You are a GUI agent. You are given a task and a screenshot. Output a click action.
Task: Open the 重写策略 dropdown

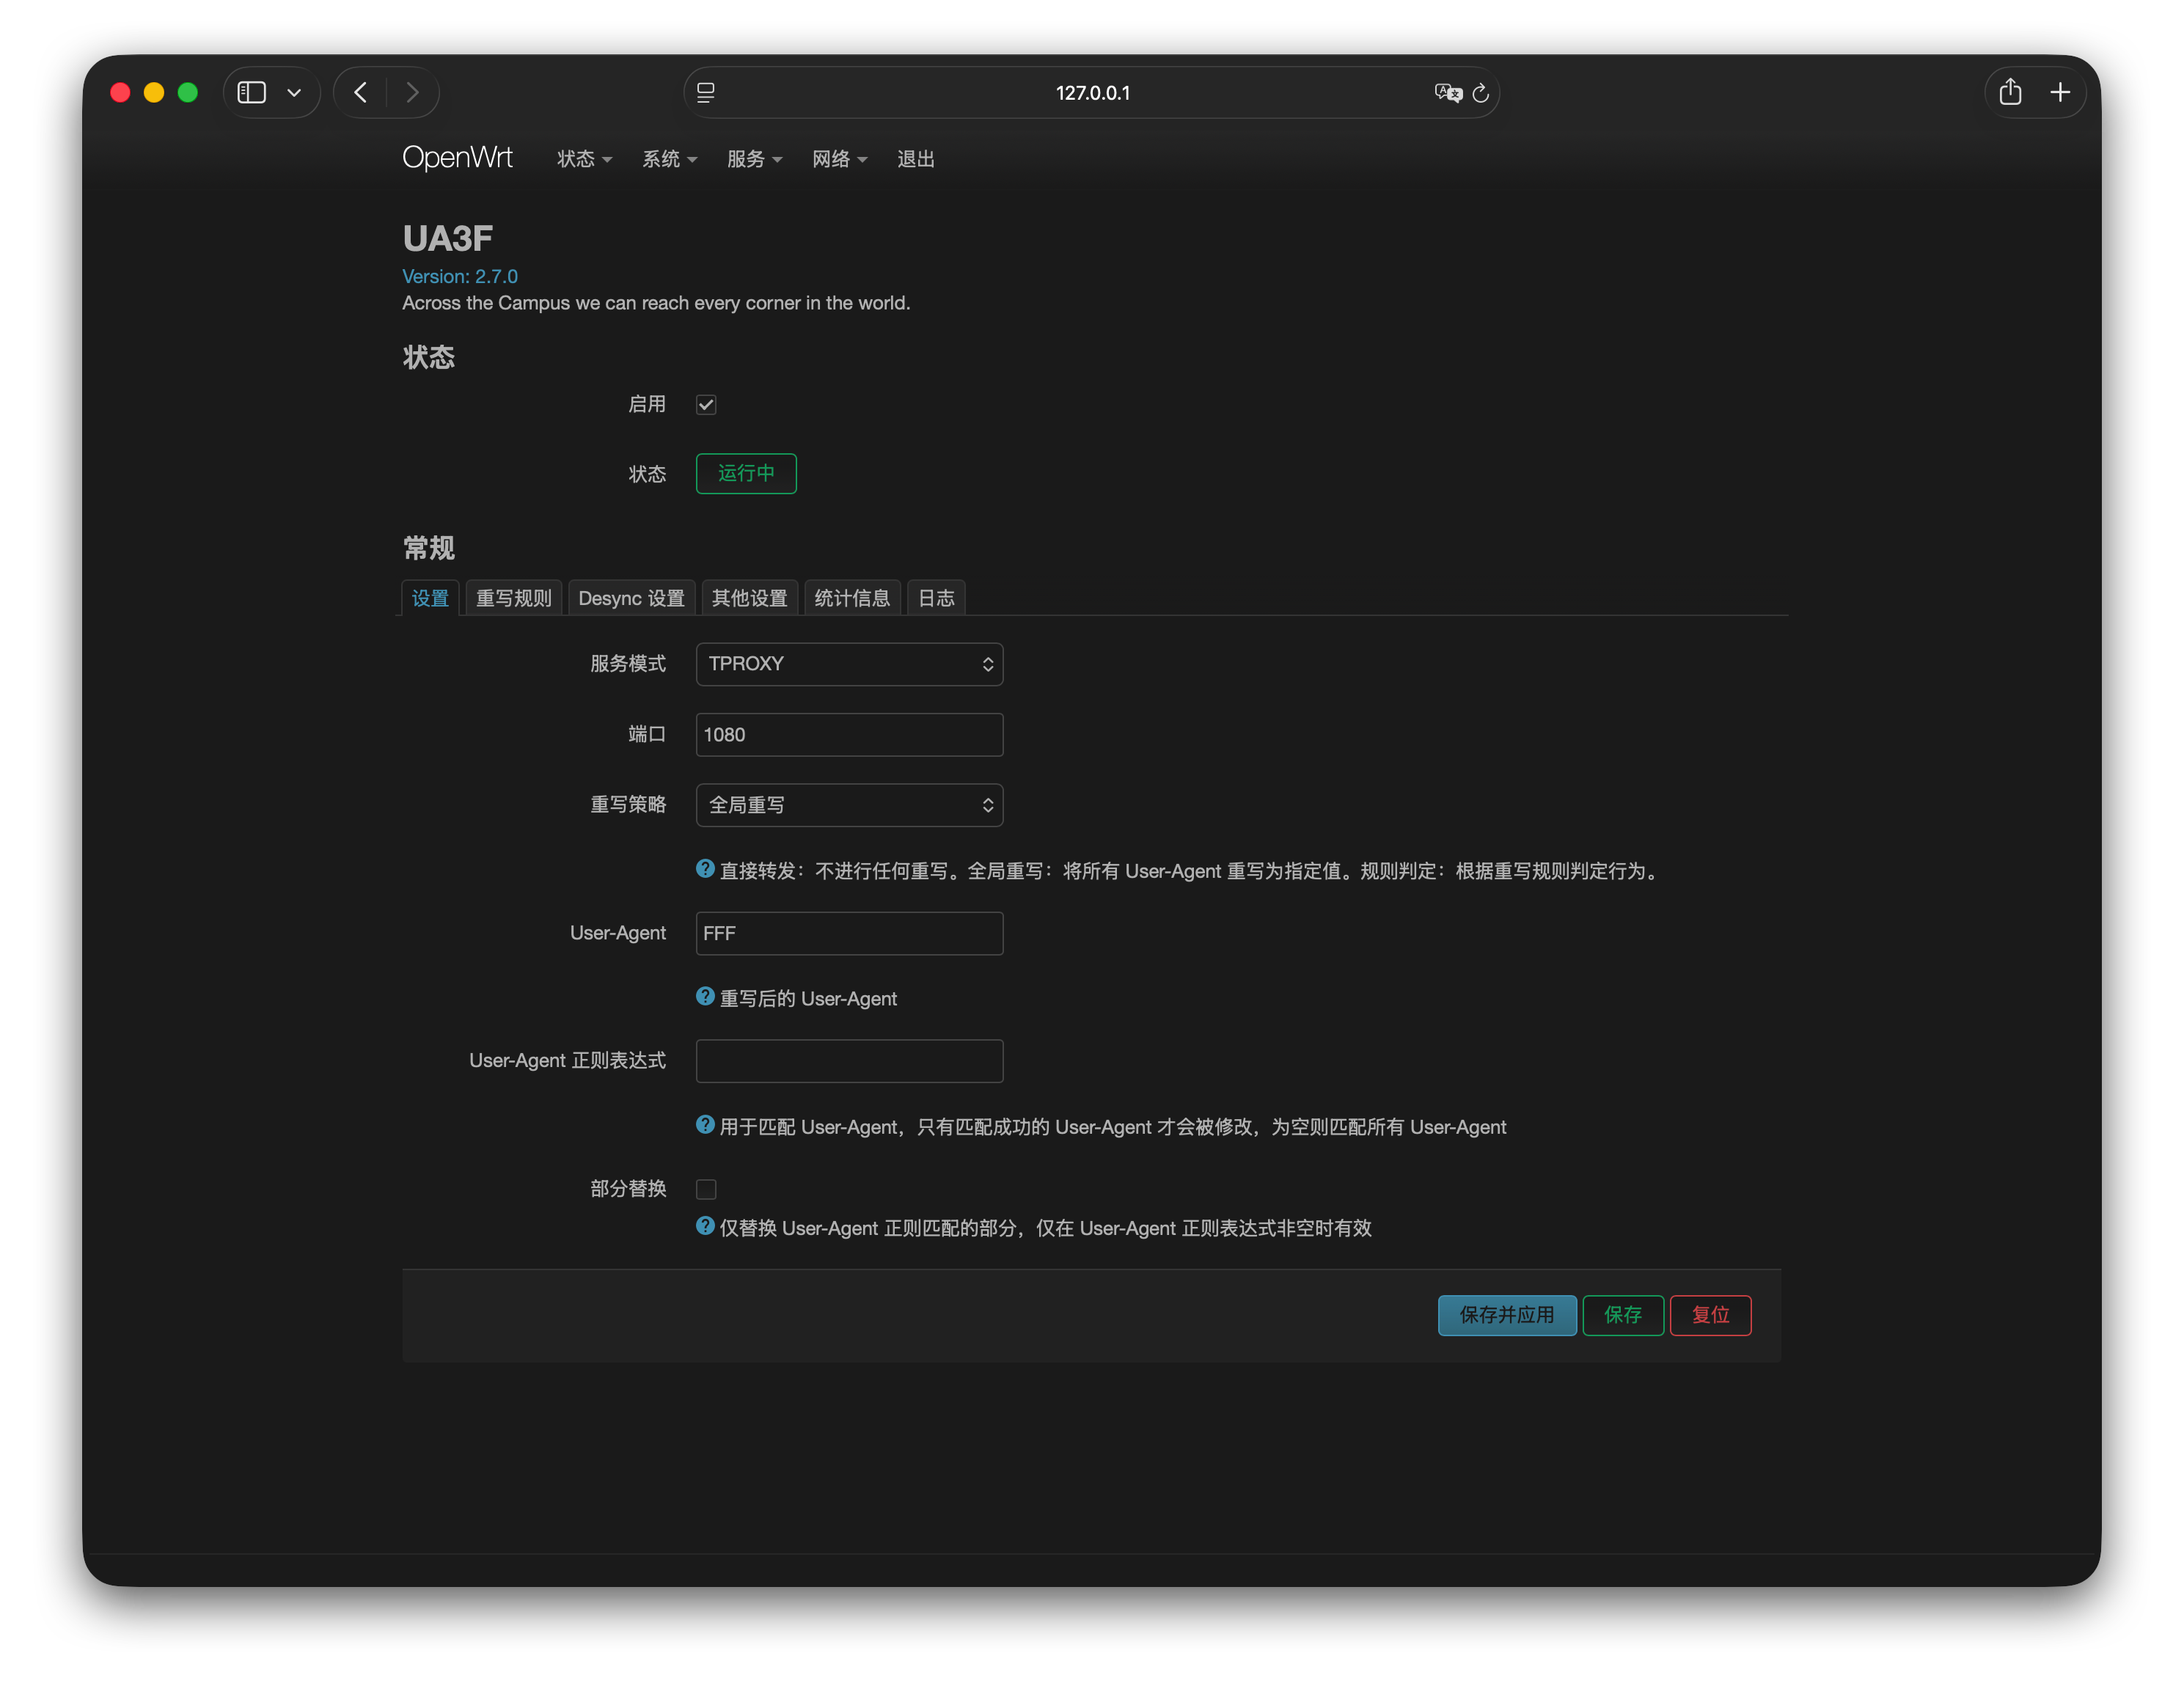click(849, 805)
